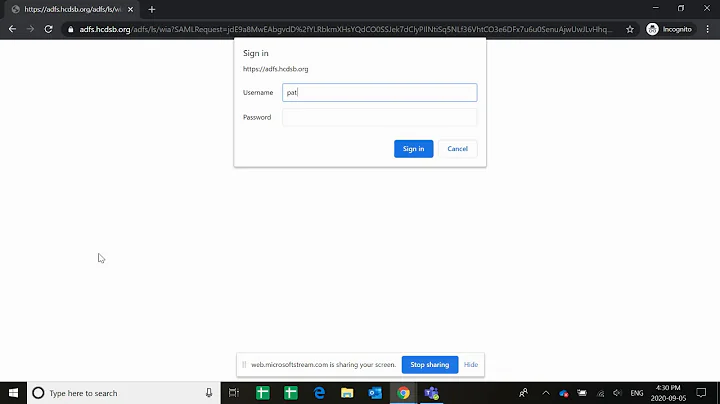
Task: Focus the address bar URL
Action: [345, 29]
